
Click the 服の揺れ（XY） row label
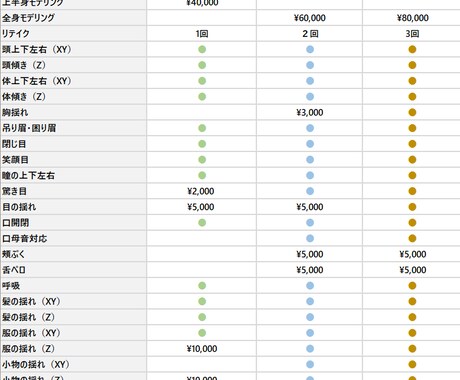(x=31, y=333)
